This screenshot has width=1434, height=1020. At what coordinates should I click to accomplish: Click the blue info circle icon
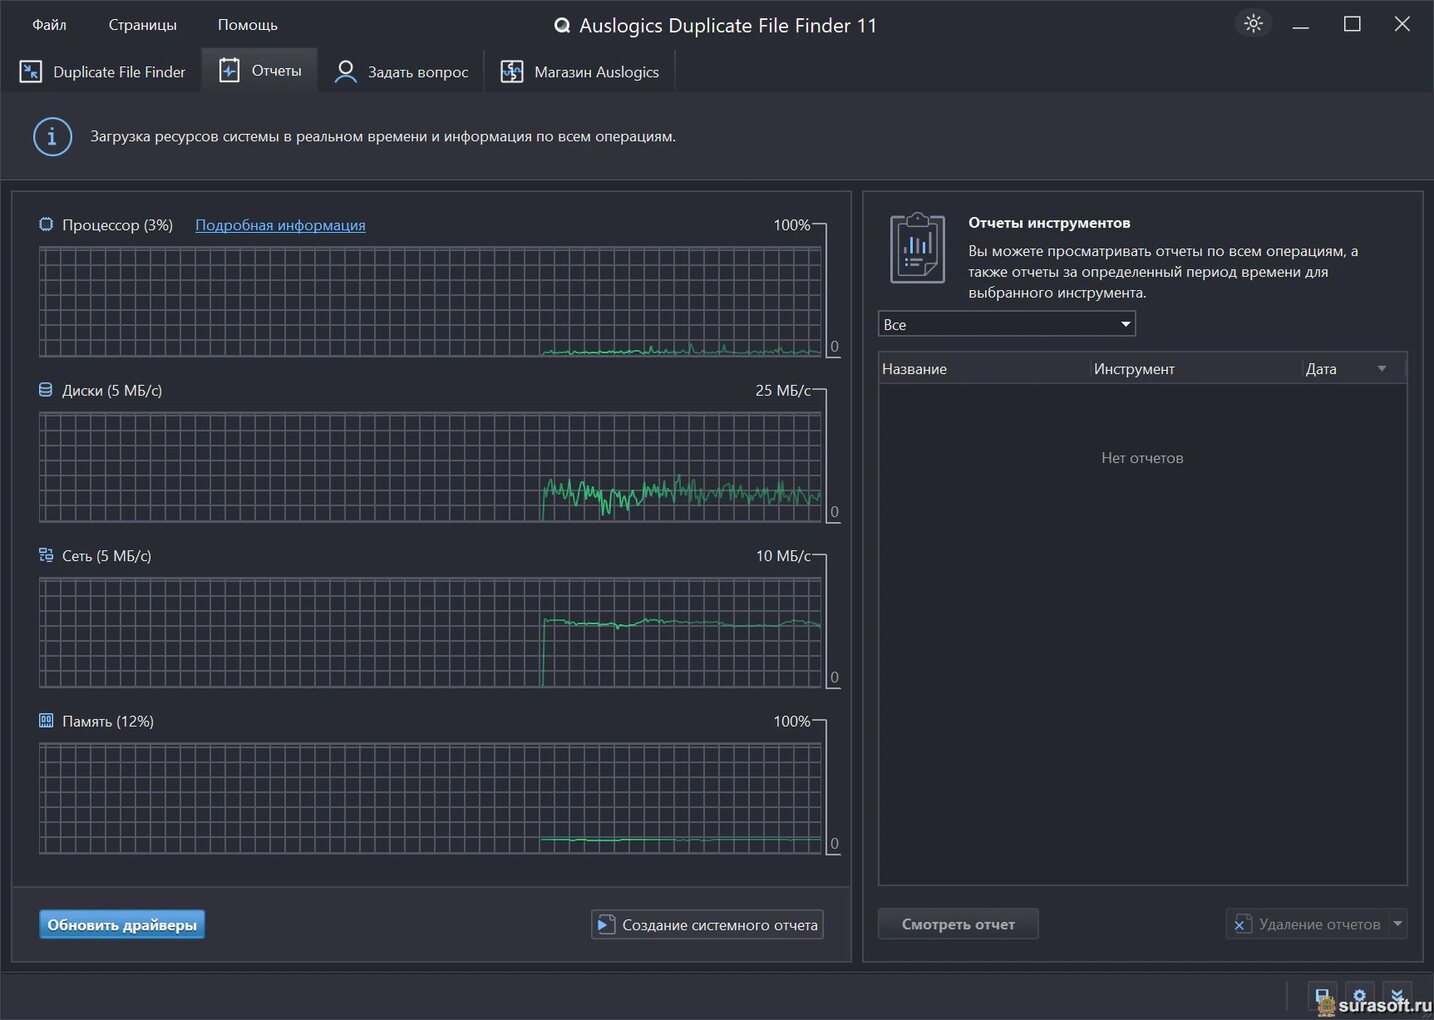click(x=52, y=137)
